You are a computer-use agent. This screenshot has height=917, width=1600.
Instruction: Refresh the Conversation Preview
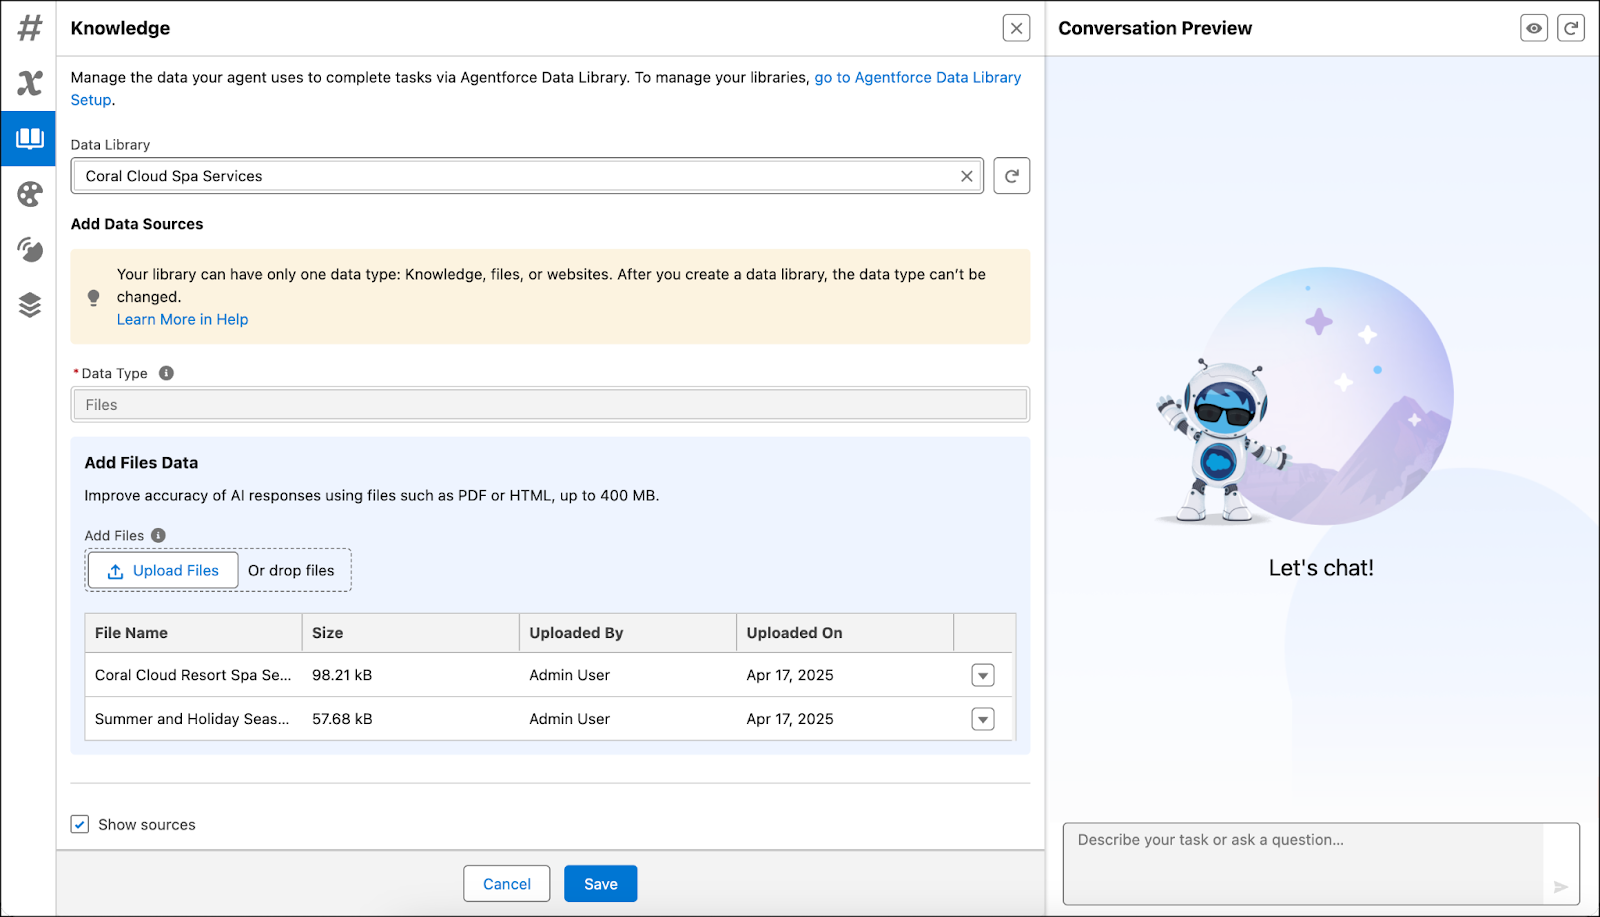click(1570, 27)
